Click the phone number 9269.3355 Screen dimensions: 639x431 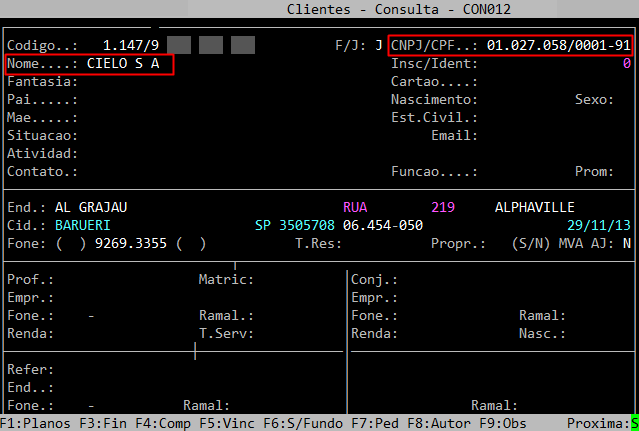(130, 243)
